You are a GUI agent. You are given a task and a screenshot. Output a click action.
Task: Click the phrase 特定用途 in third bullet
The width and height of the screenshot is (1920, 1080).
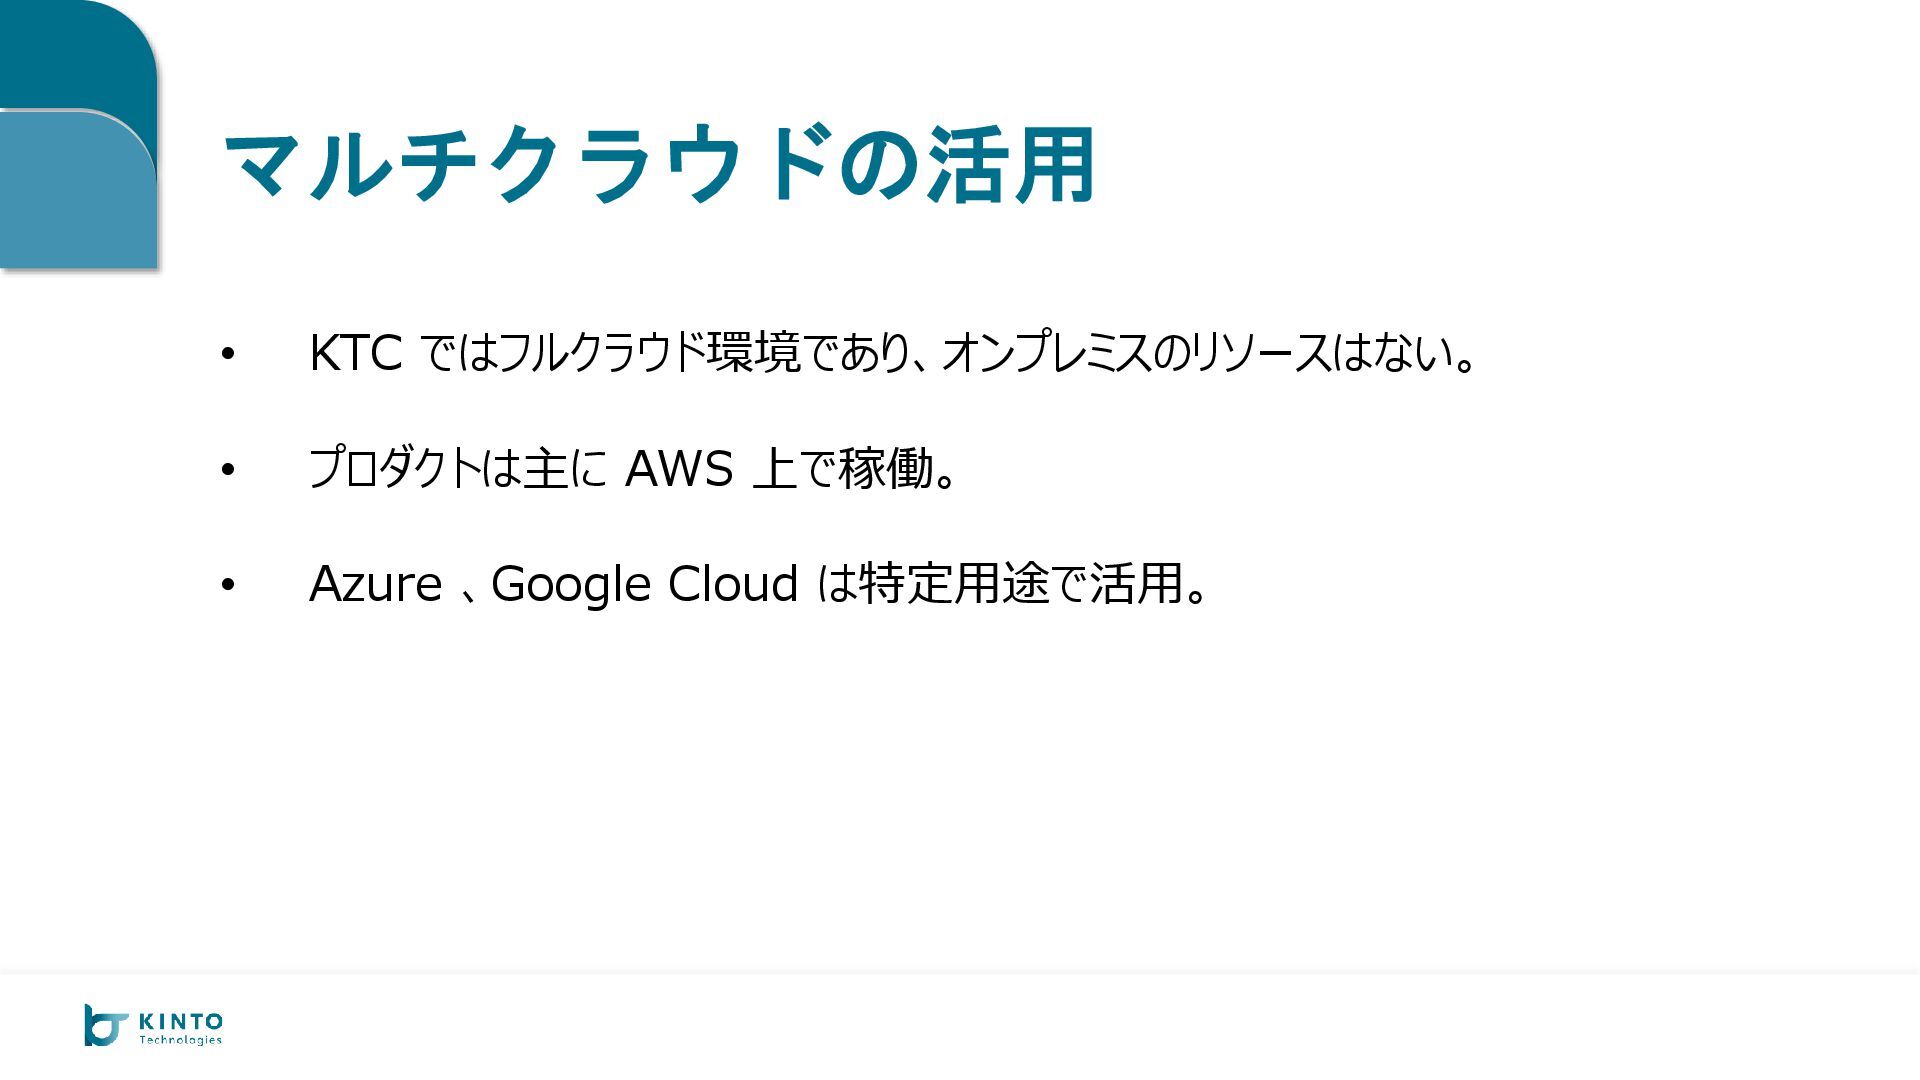click(x=953, y=584)
